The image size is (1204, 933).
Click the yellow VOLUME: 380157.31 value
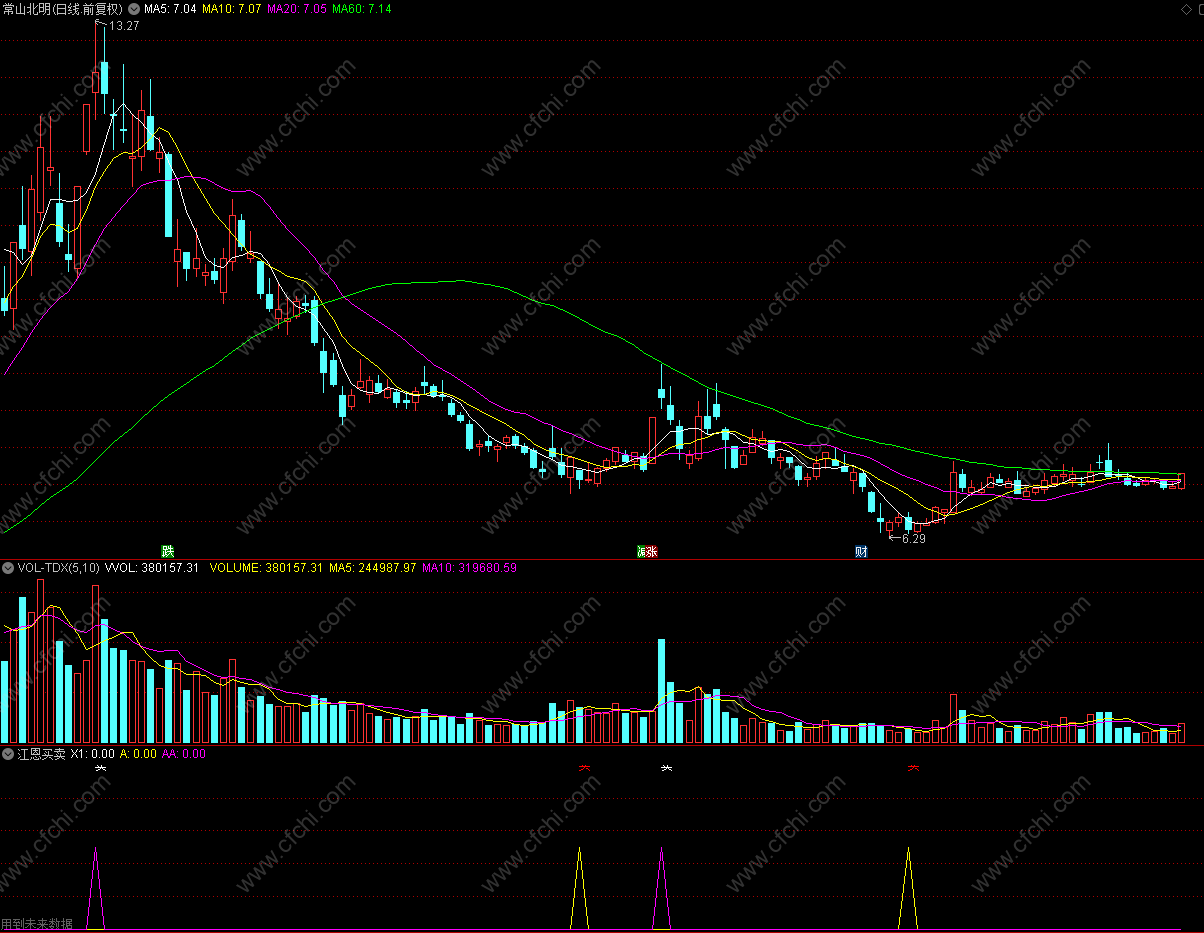(267, 567)
